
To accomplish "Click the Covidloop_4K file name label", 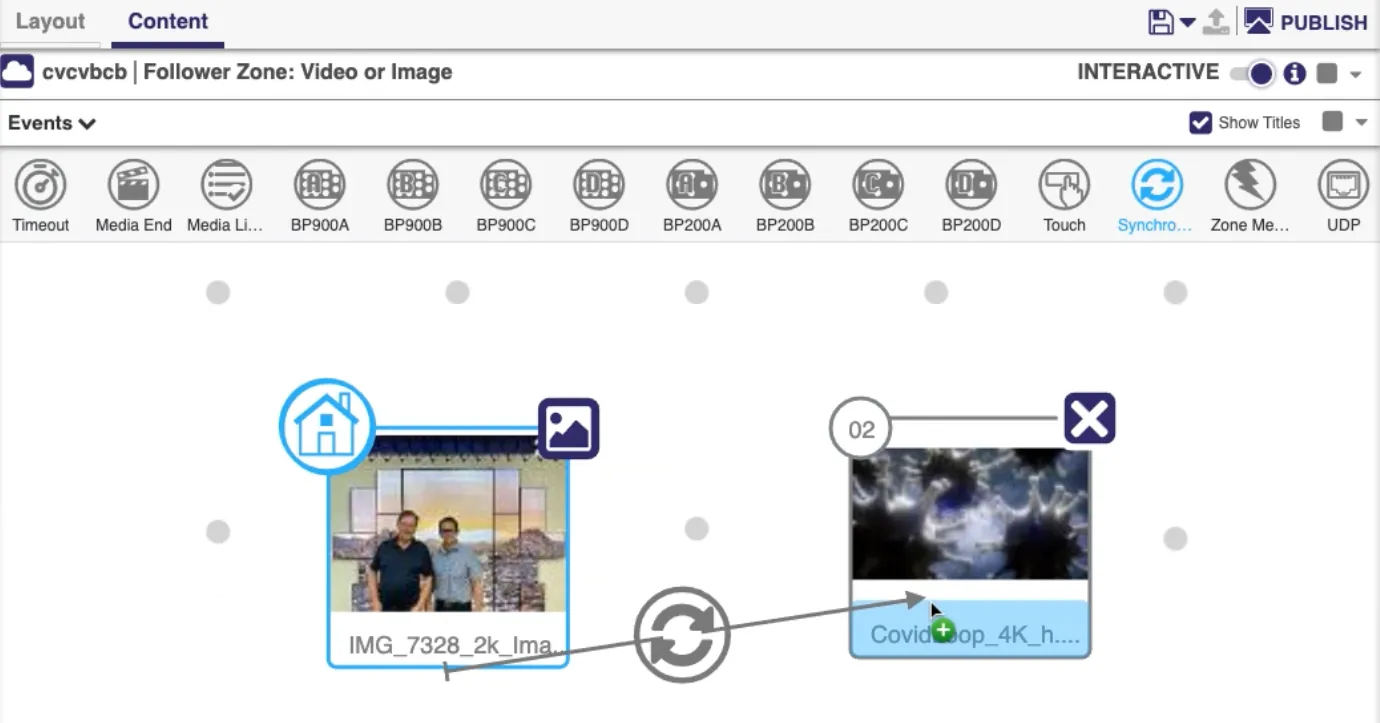I will 975,635.
